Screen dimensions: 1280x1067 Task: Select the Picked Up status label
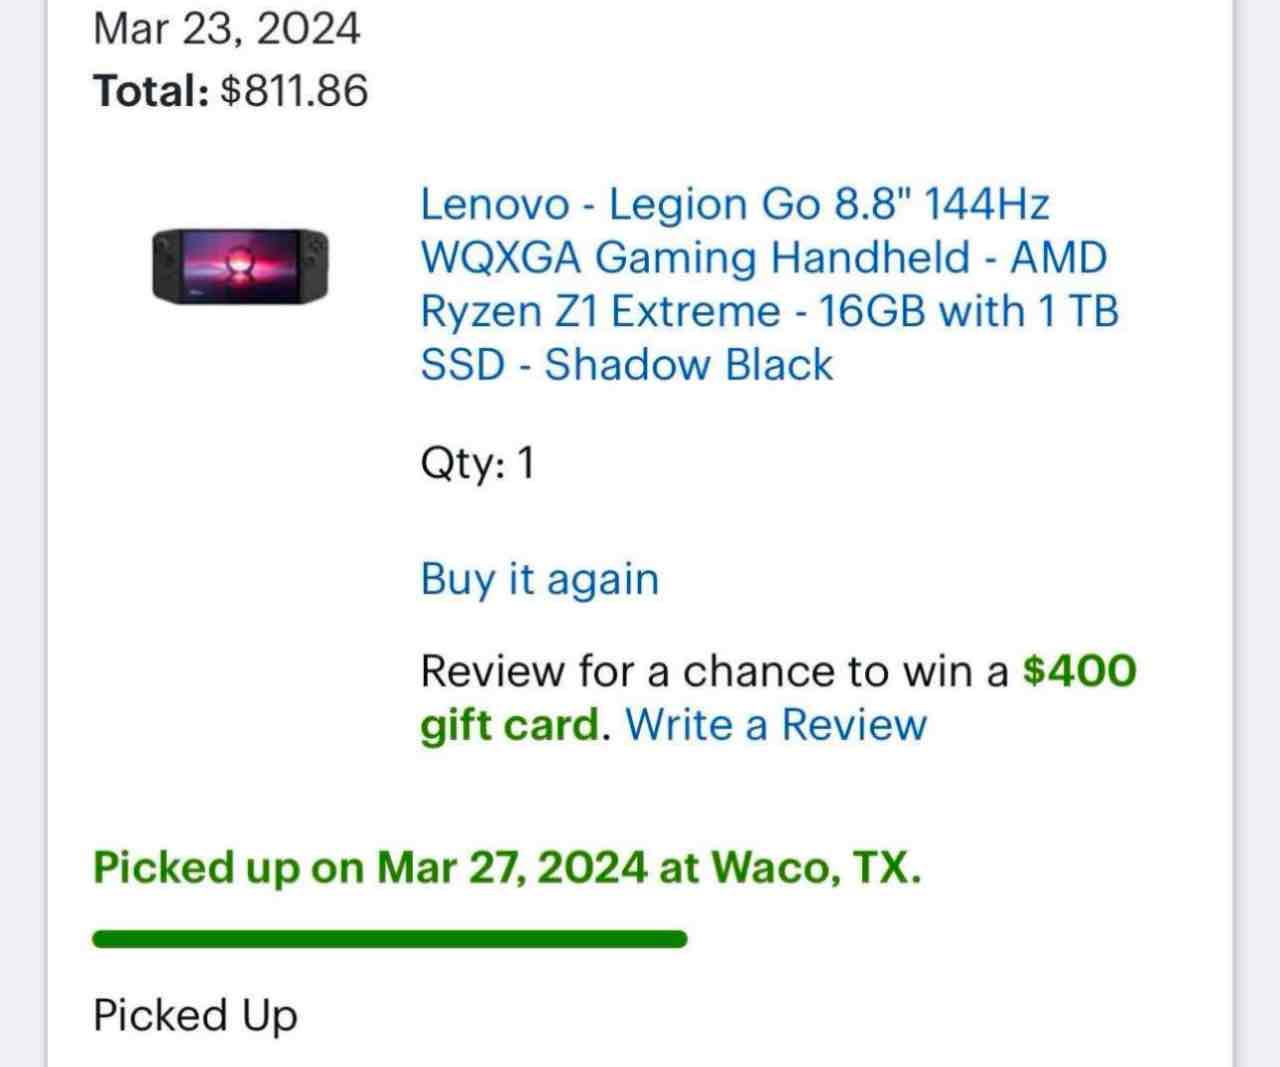coord(196,1015)
